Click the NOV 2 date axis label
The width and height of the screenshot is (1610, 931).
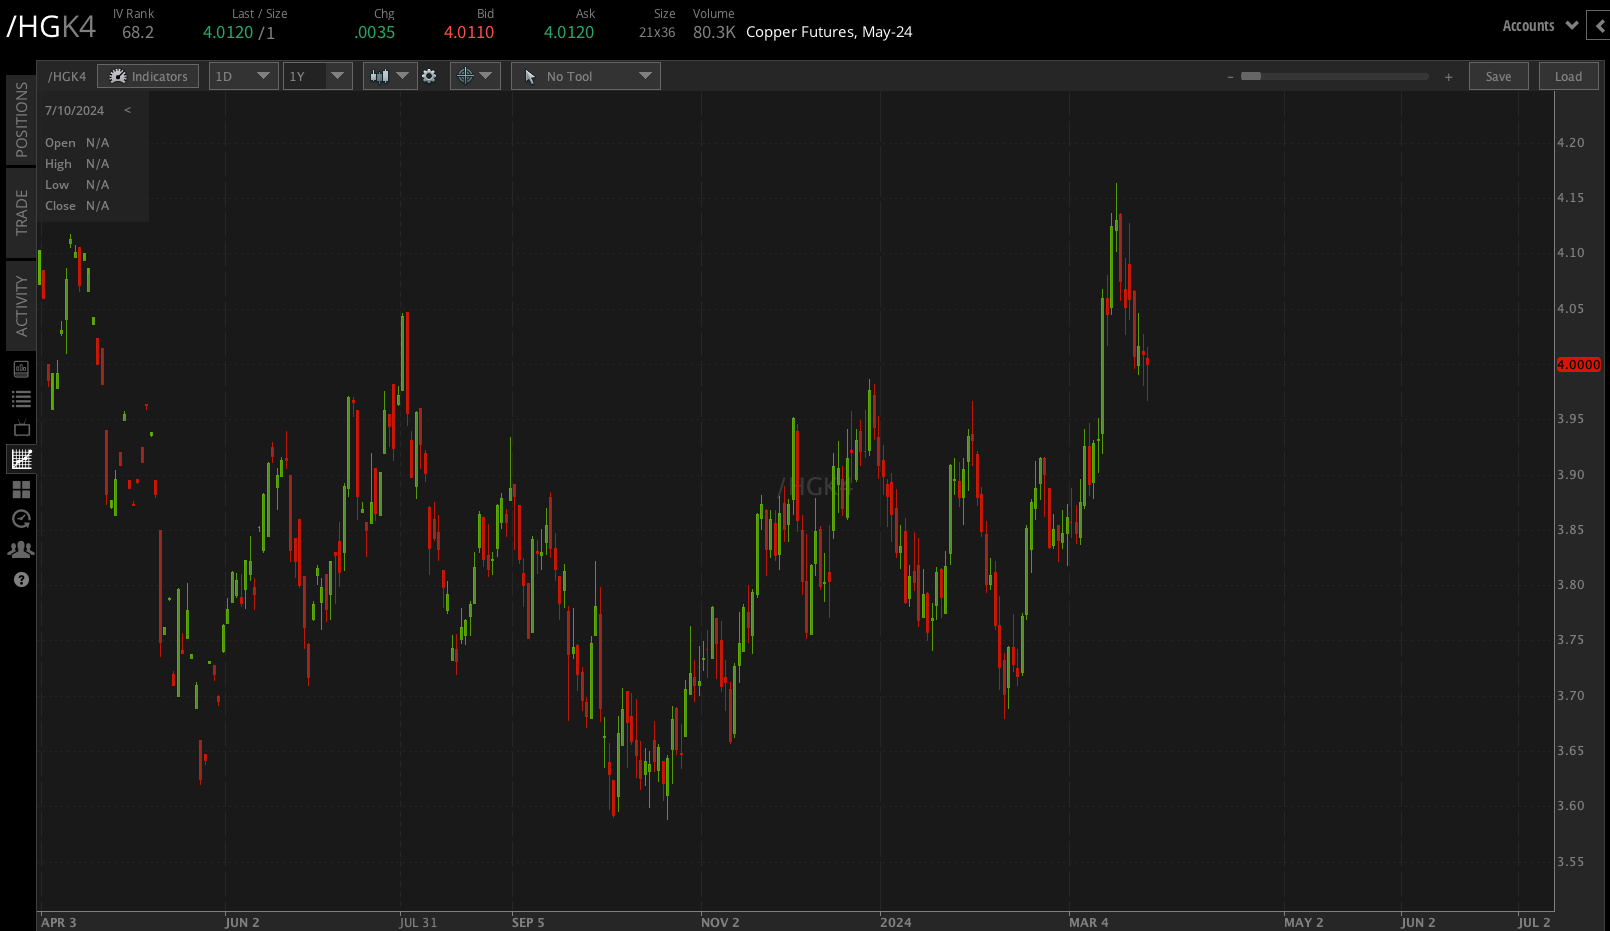point(720,922)
